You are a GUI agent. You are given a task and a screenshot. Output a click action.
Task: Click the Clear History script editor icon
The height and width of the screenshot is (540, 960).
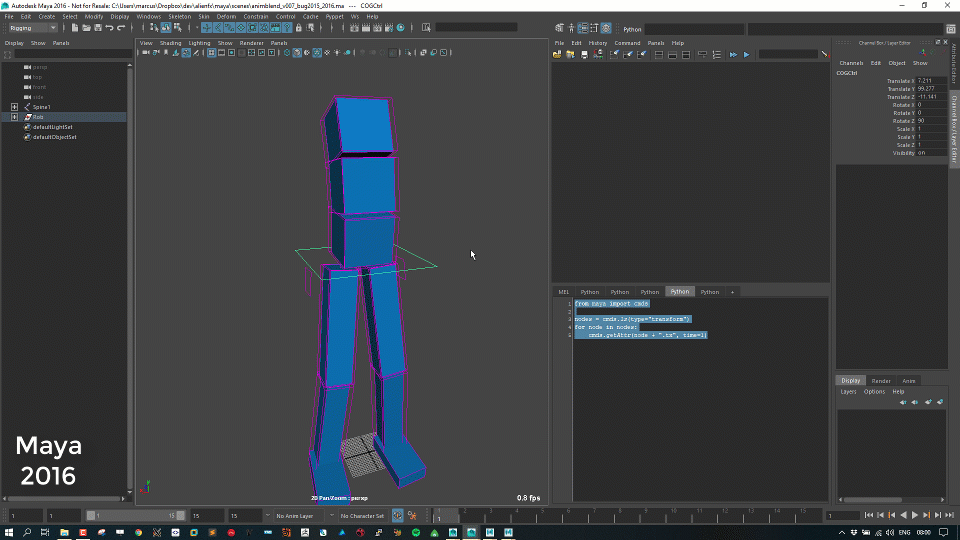point(614,54)
